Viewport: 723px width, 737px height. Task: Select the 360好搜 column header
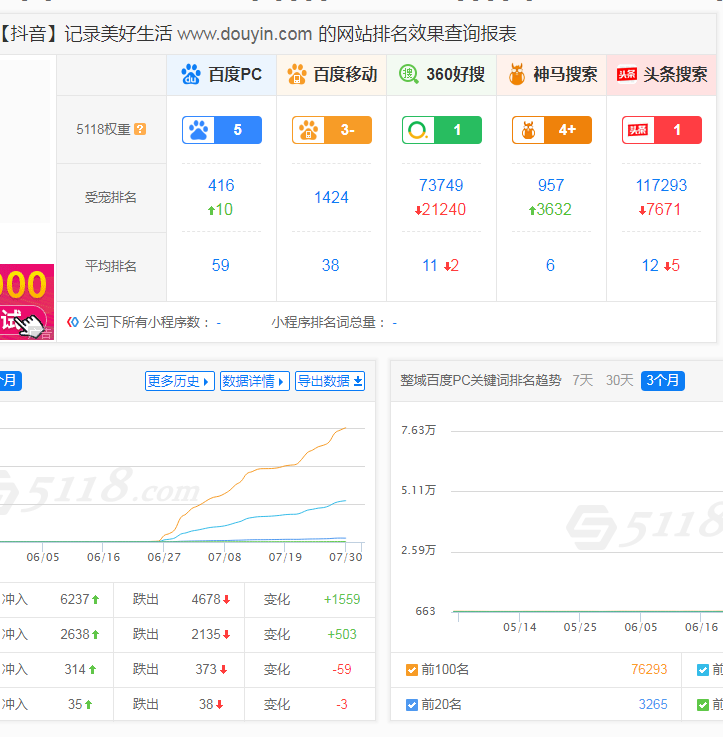442,75
